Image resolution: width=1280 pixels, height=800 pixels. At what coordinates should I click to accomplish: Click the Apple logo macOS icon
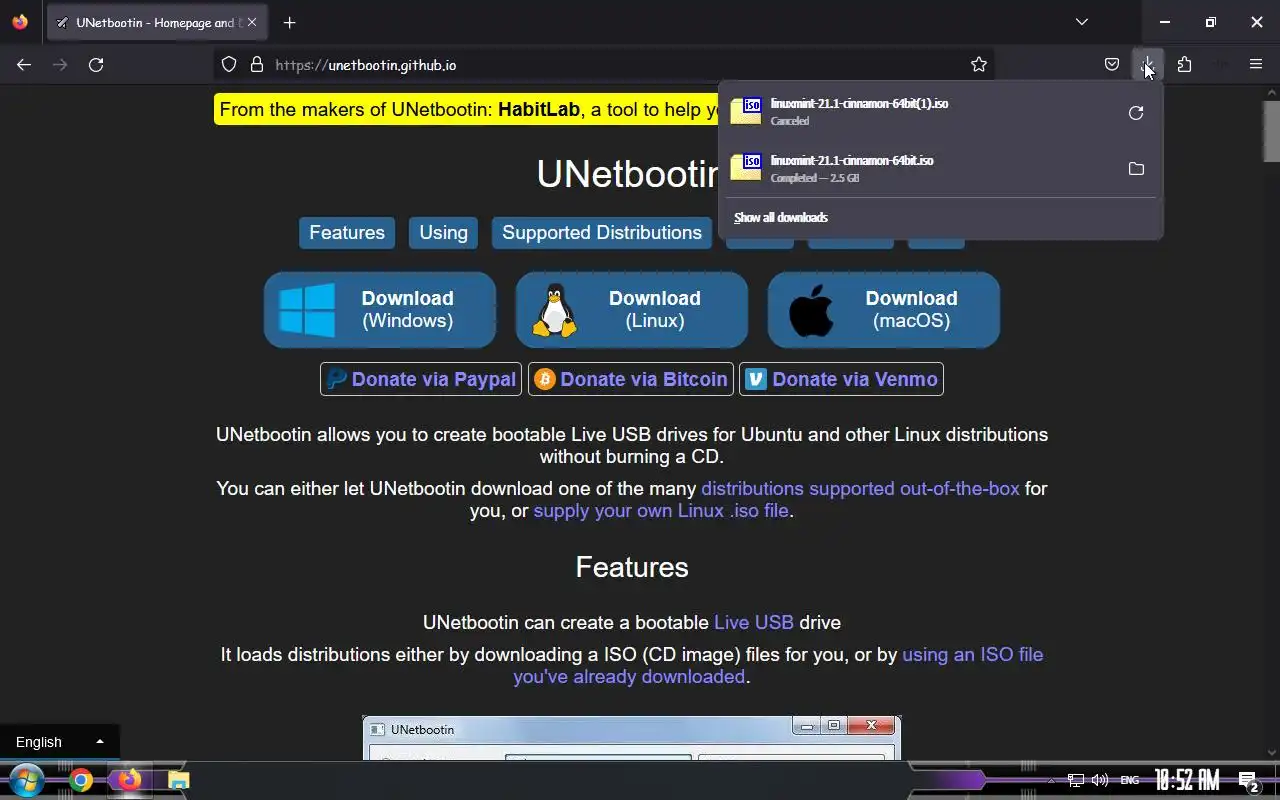(x=810, y=310)
